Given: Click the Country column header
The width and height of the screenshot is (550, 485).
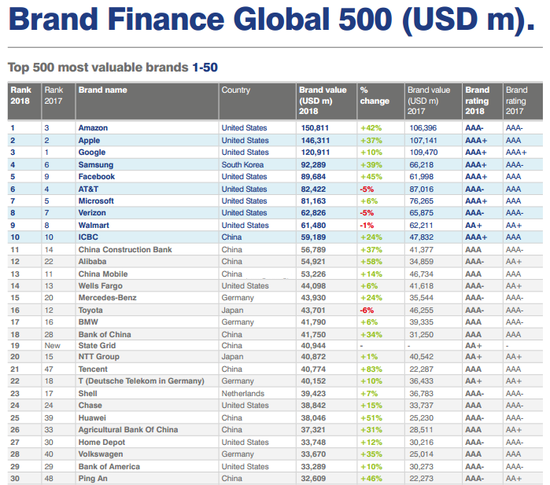Looking at the screenshot, I should (x=236, y=90).
